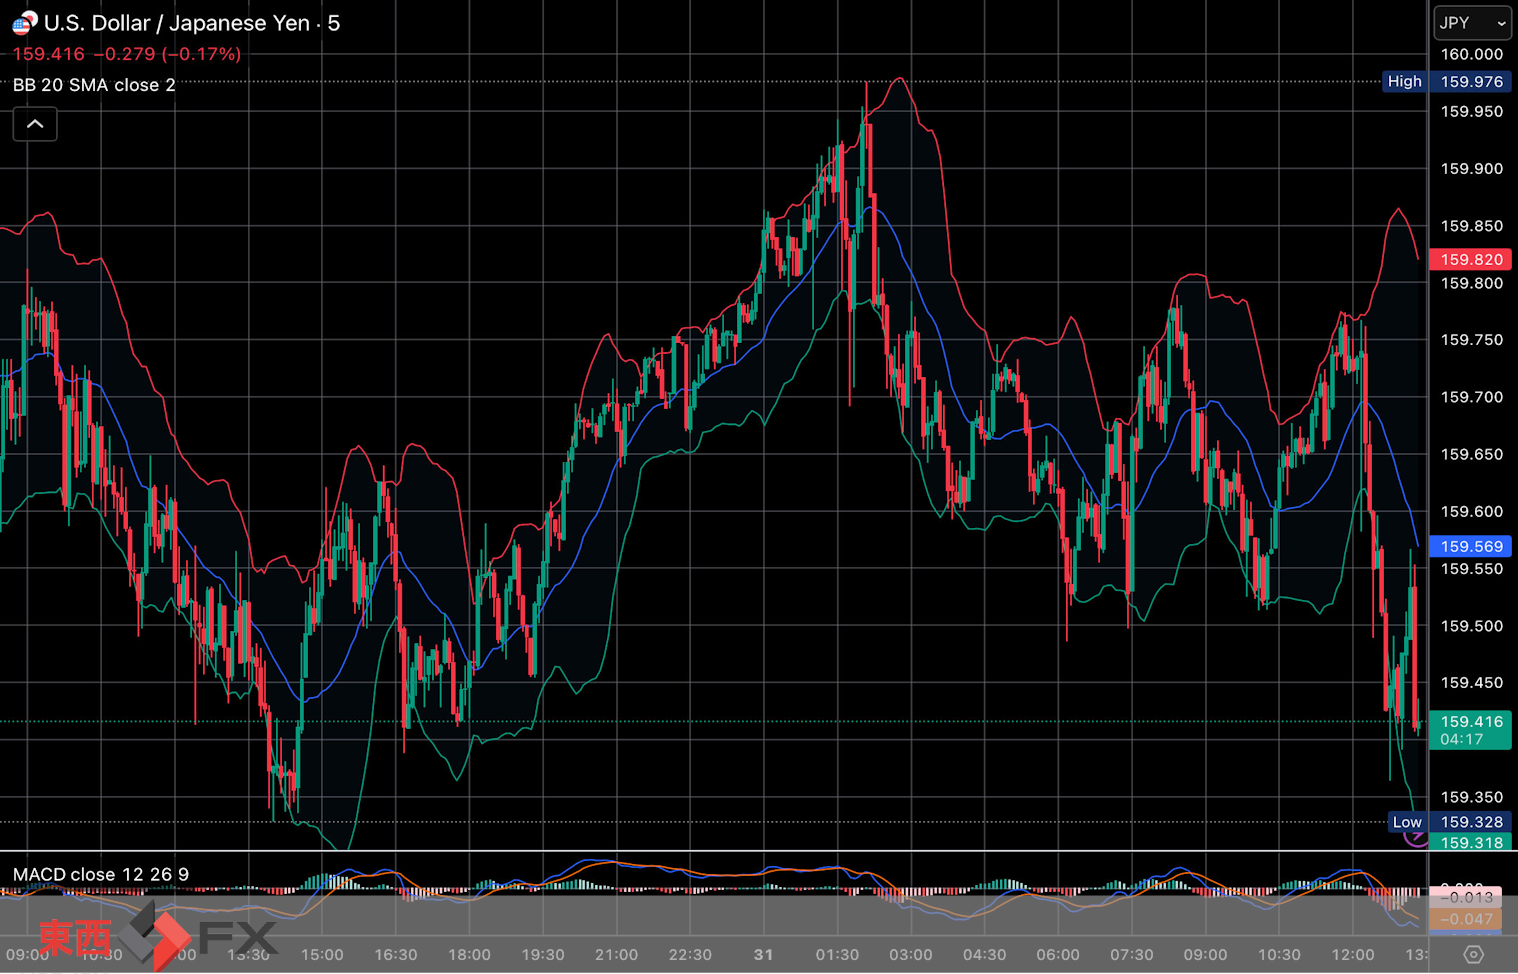Collapse the indicator legend with chevron button
Screen dimensions: 1518x974
(35, 124)
